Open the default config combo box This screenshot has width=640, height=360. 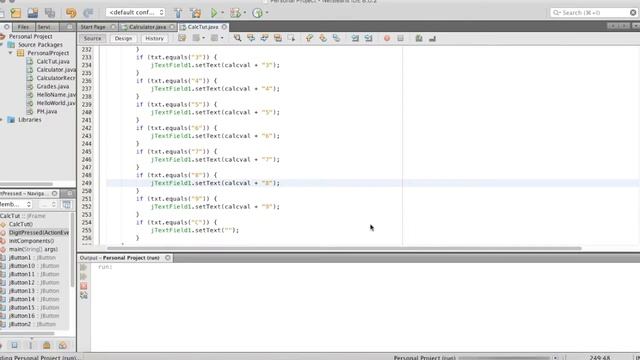(136, 13)
